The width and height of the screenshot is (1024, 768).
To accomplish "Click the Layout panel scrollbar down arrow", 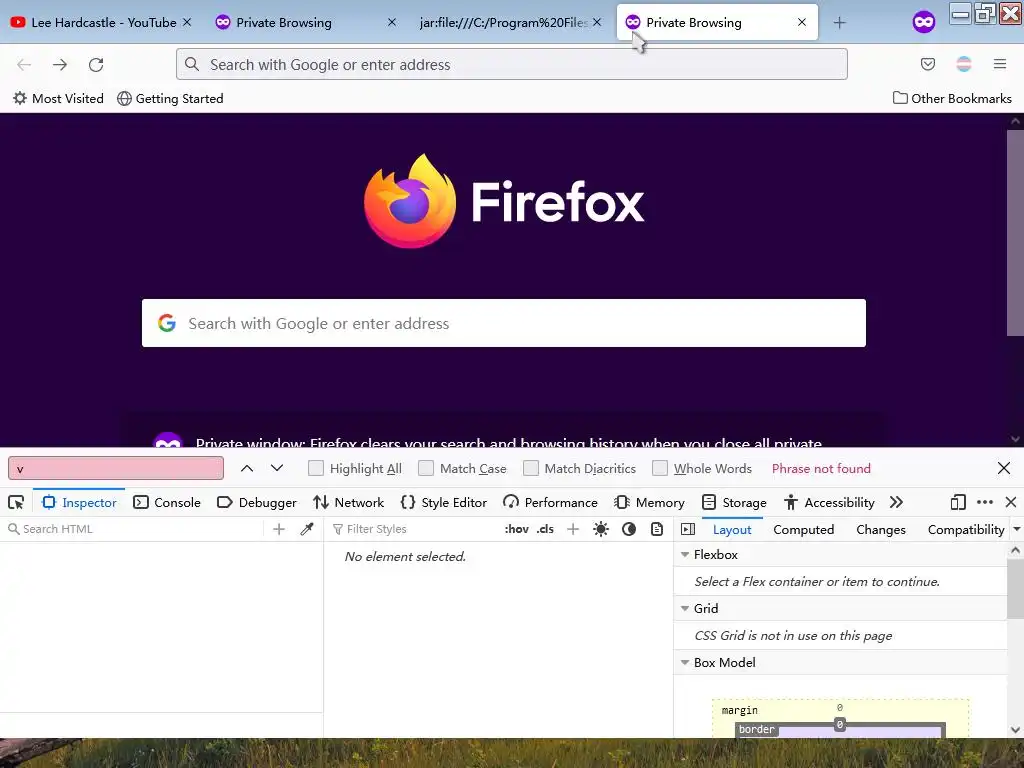I will pos(1016,729).
